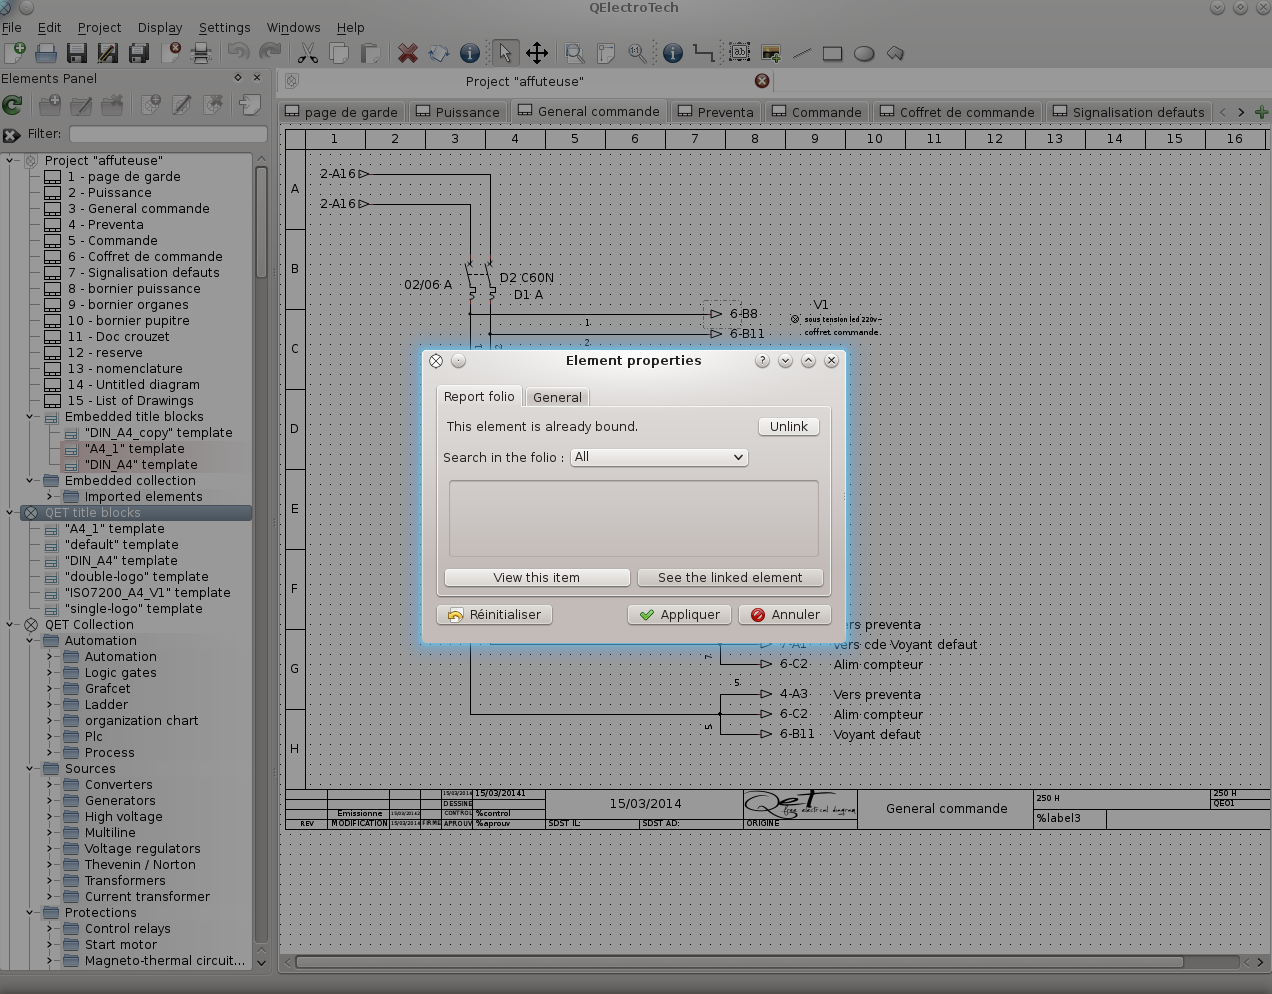Expand the Transformers folder in Sources
The width and height of the screenshot is (1272, 994).
click(x=49, y=881)
